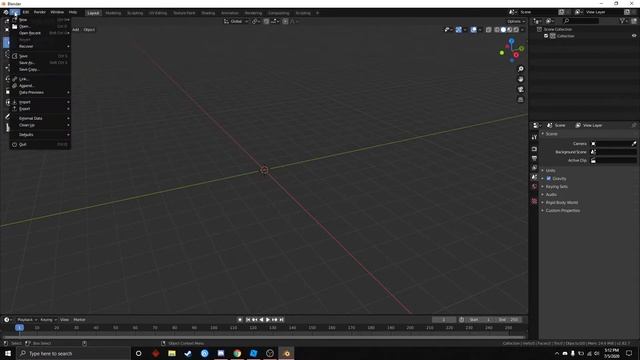Open the Render menu
This screenshot has height=360, width=640.
pyautogui.click(x=40, y=12)
